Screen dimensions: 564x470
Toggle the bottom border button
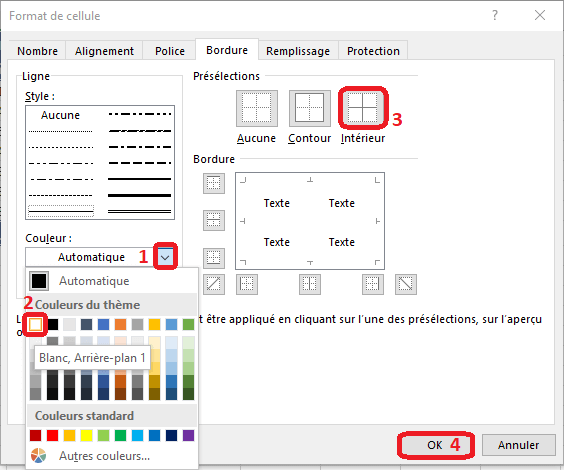[214, 258]
